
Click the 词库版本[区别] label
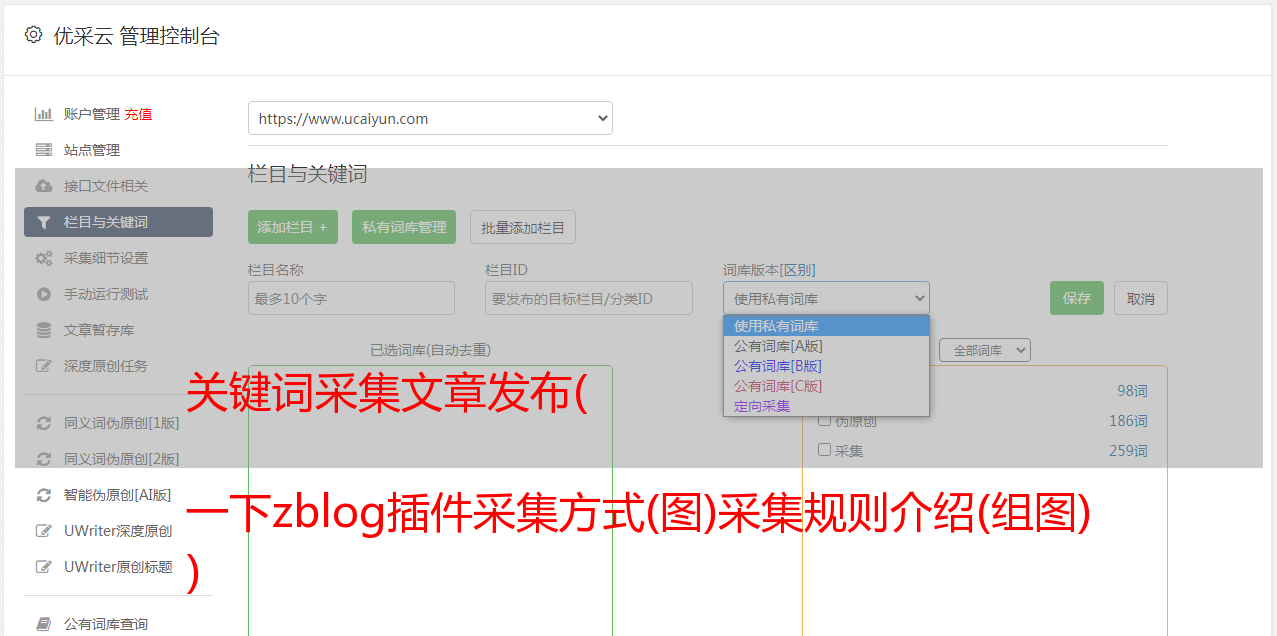[769, 270]
